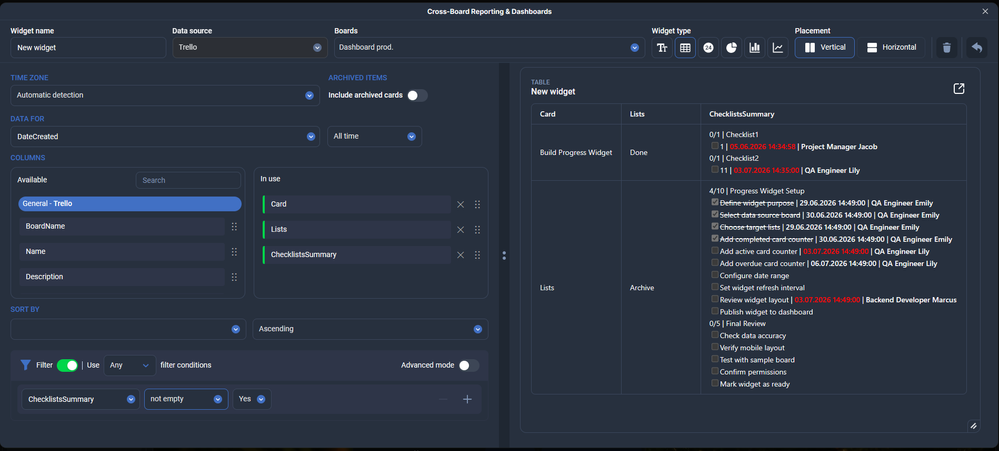Turn off the Filter toggle
The image size is (999, 451).
click(67, 365)
